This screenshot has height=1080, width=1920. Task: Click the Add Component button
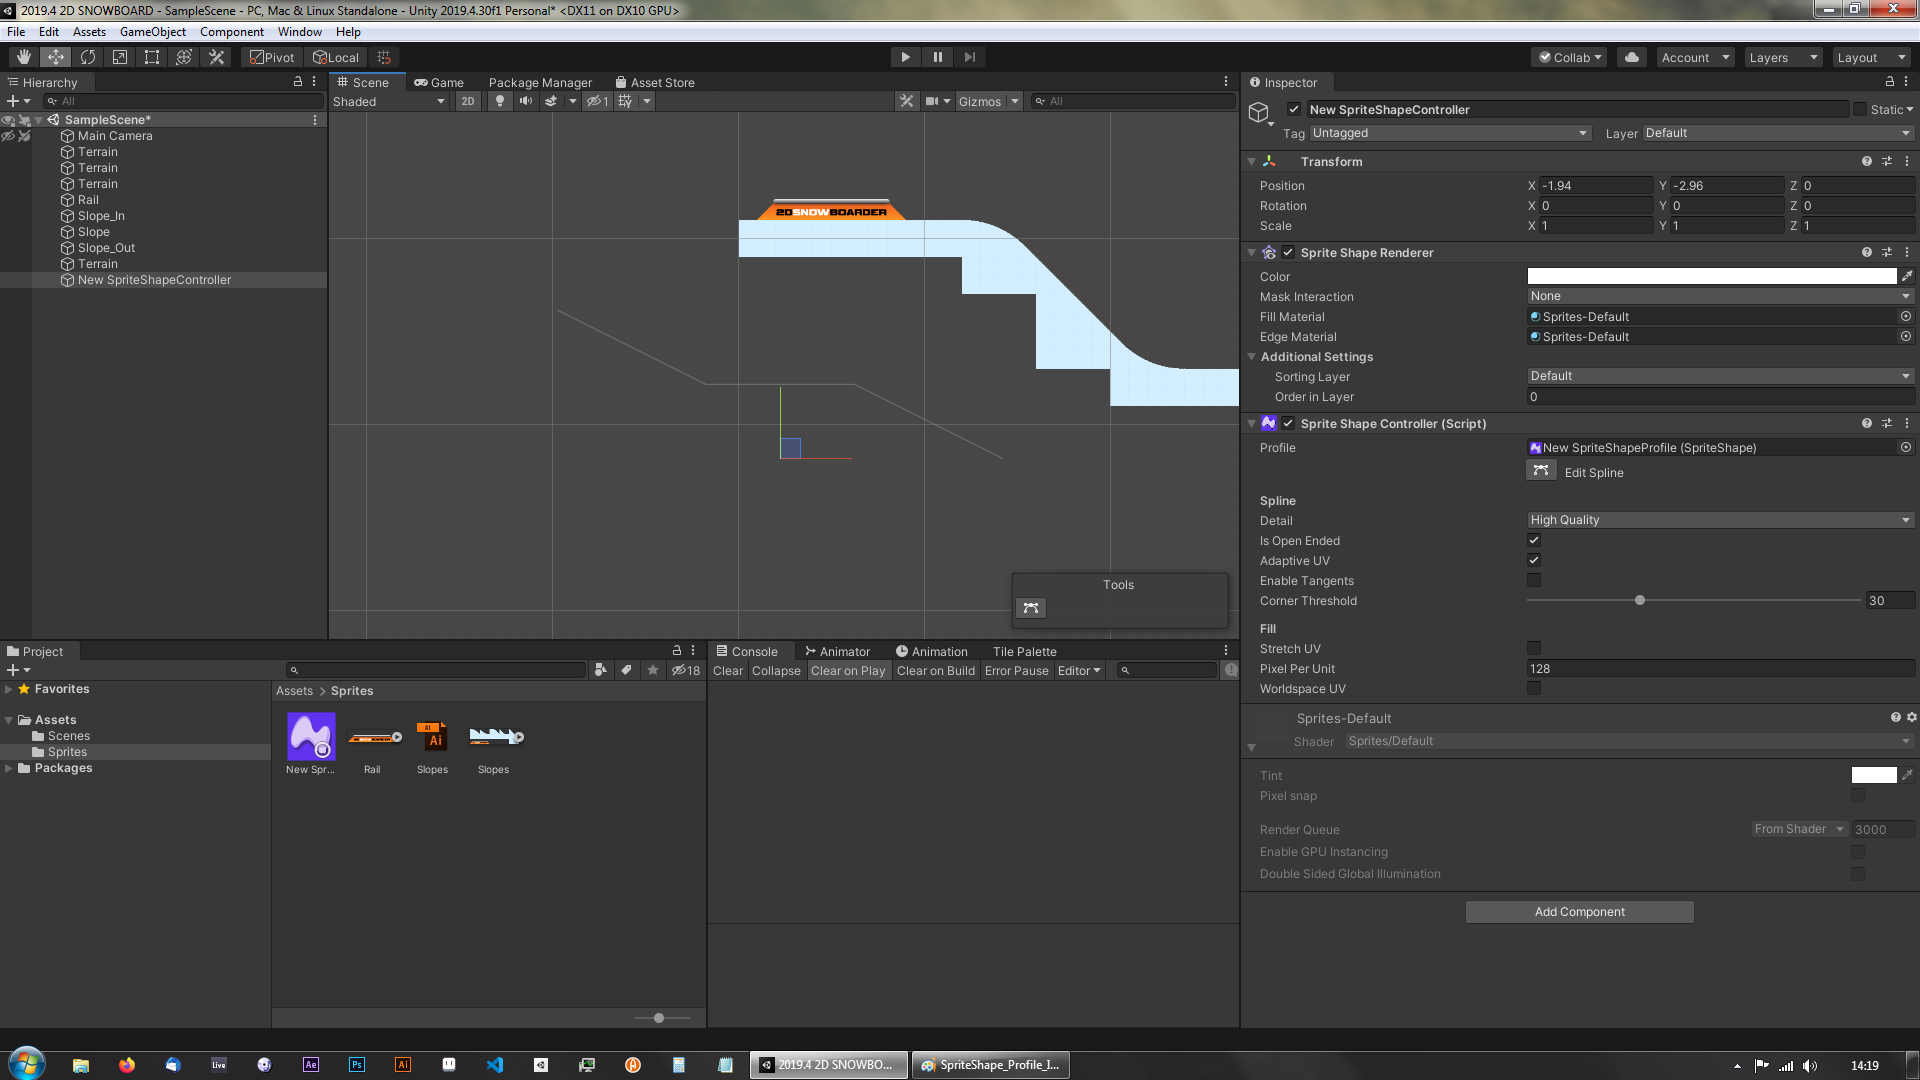click(1579, 912)
